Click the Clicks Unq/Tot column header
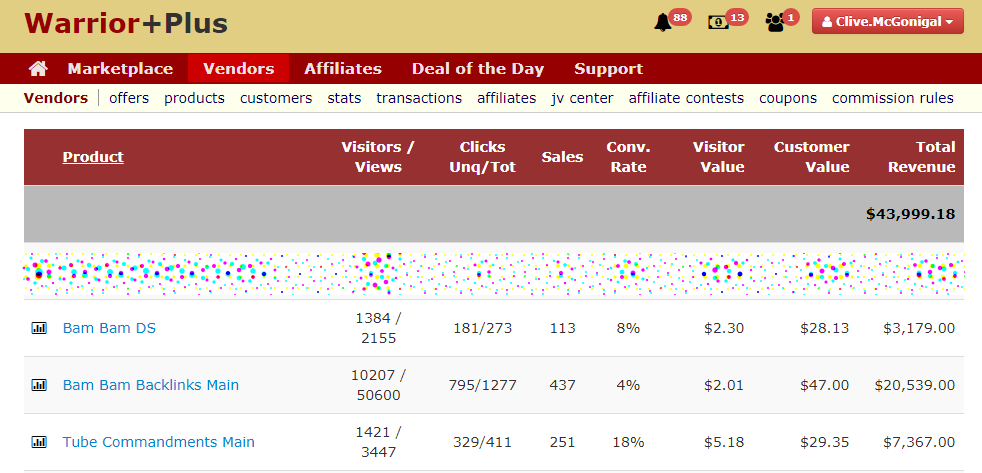Screen dimensions: 982x473 click(x=482, y=157)
